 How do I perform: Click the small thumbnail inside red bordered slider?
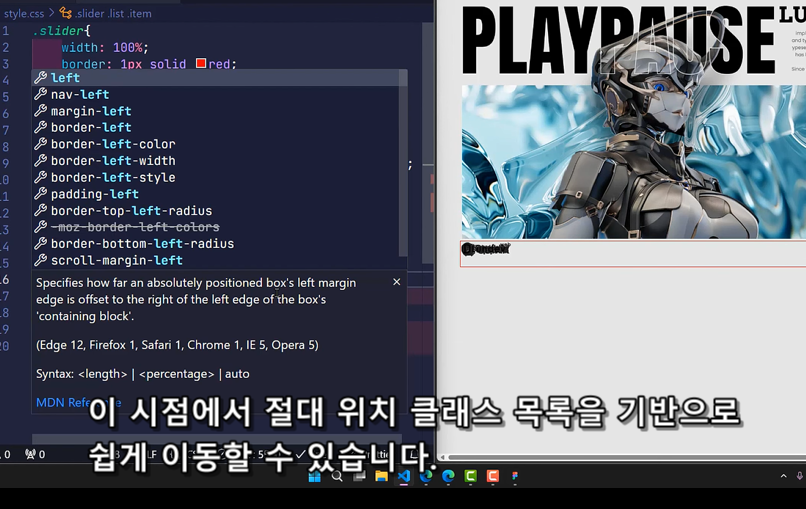point(485,249)
